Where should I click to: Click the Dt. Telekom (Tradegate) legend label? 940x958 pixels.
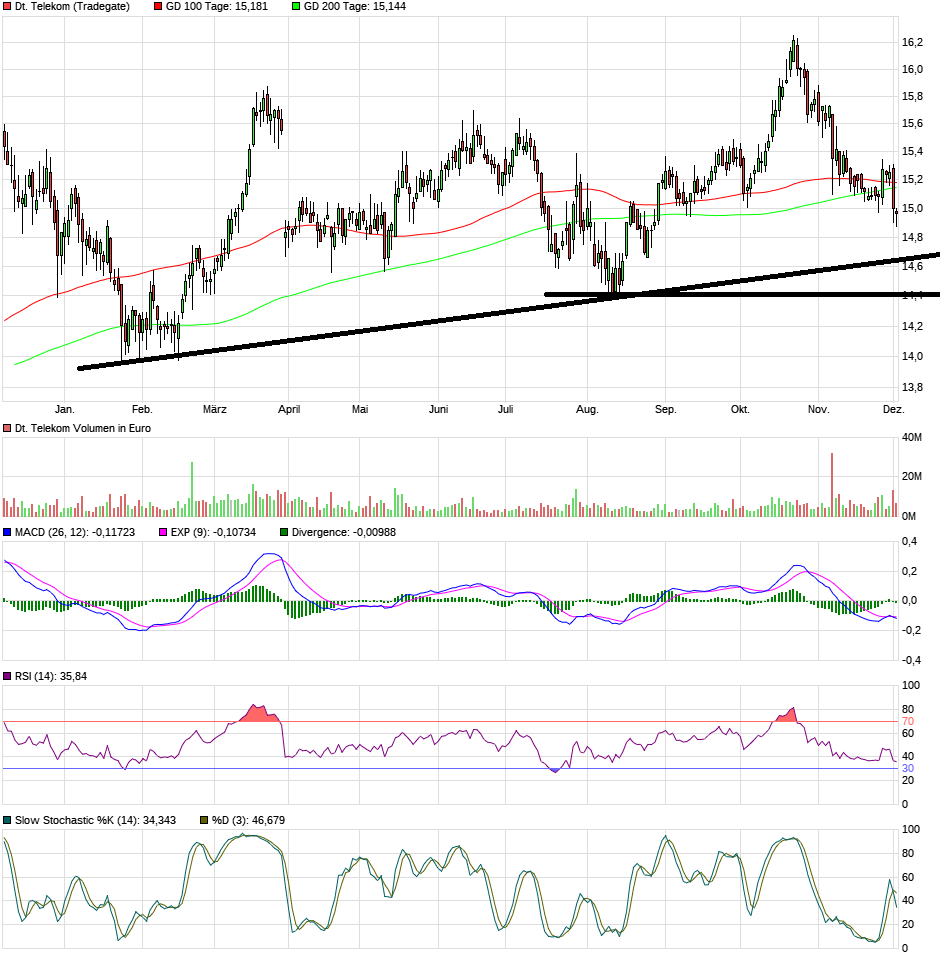[72, 6]
